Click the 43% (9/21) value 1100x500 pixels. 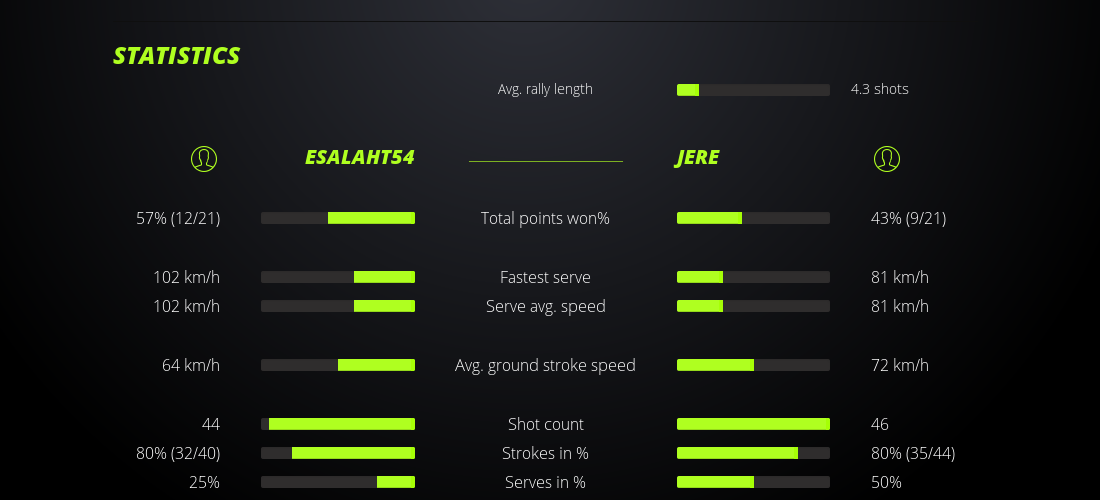click(x=908, y=218)
